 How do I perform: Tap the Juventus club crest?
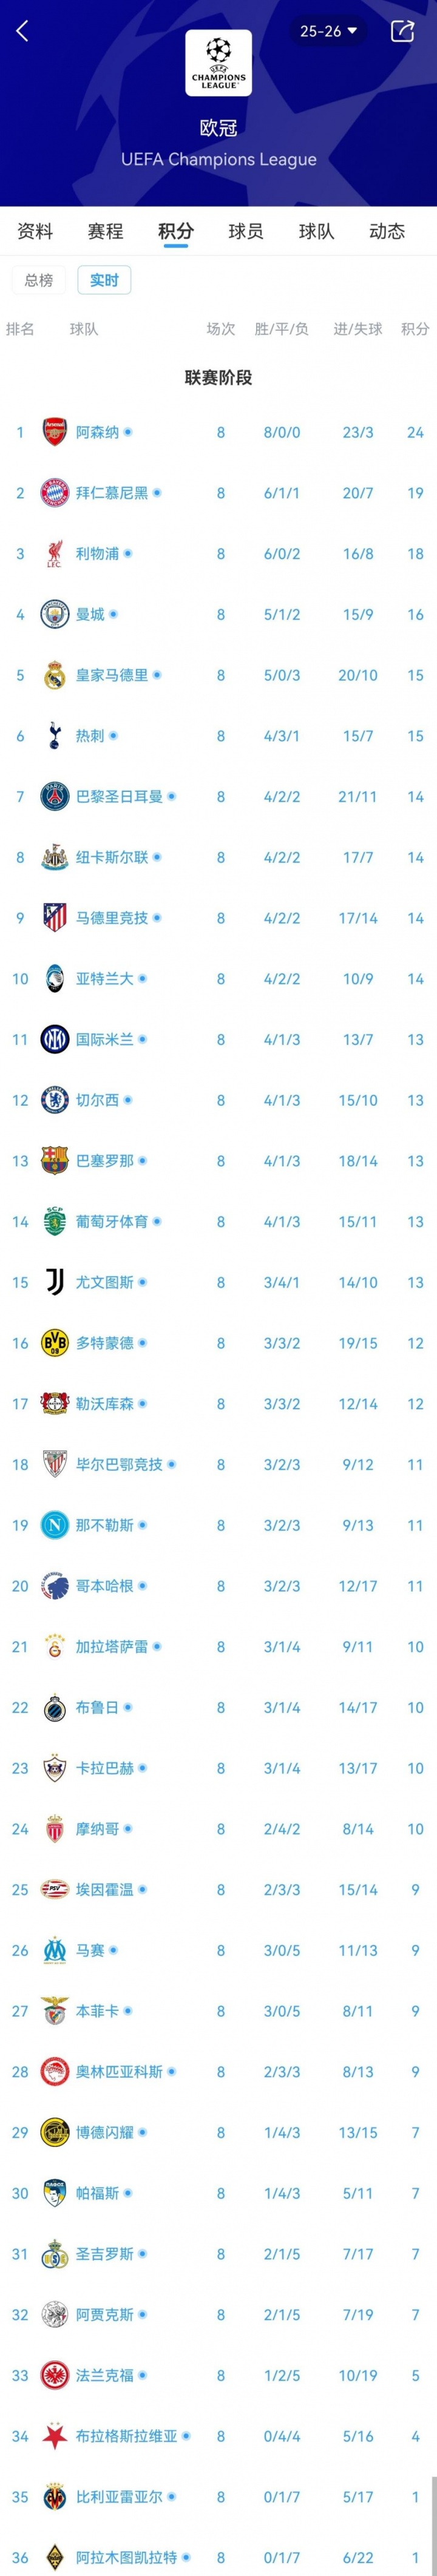(x=54, y=1282)
